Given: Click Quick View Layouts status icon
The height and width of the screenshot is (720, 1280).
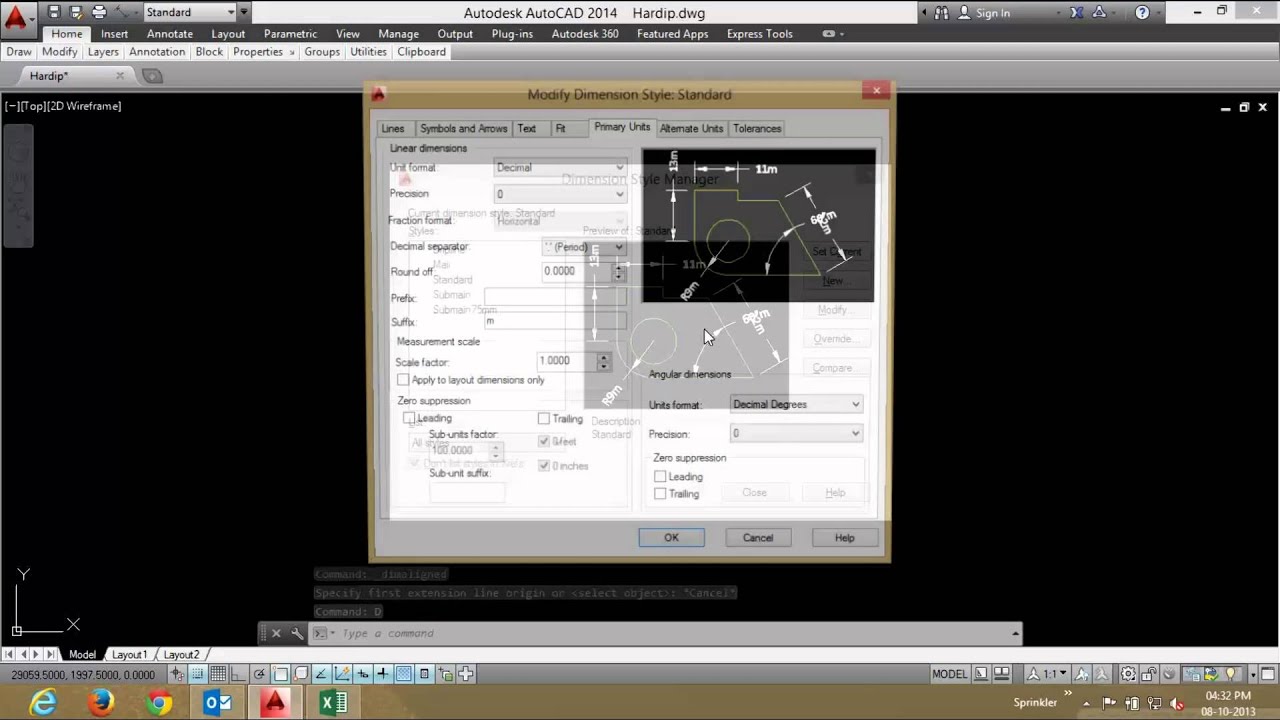Looking at the screenshot, I should [981, 674].
